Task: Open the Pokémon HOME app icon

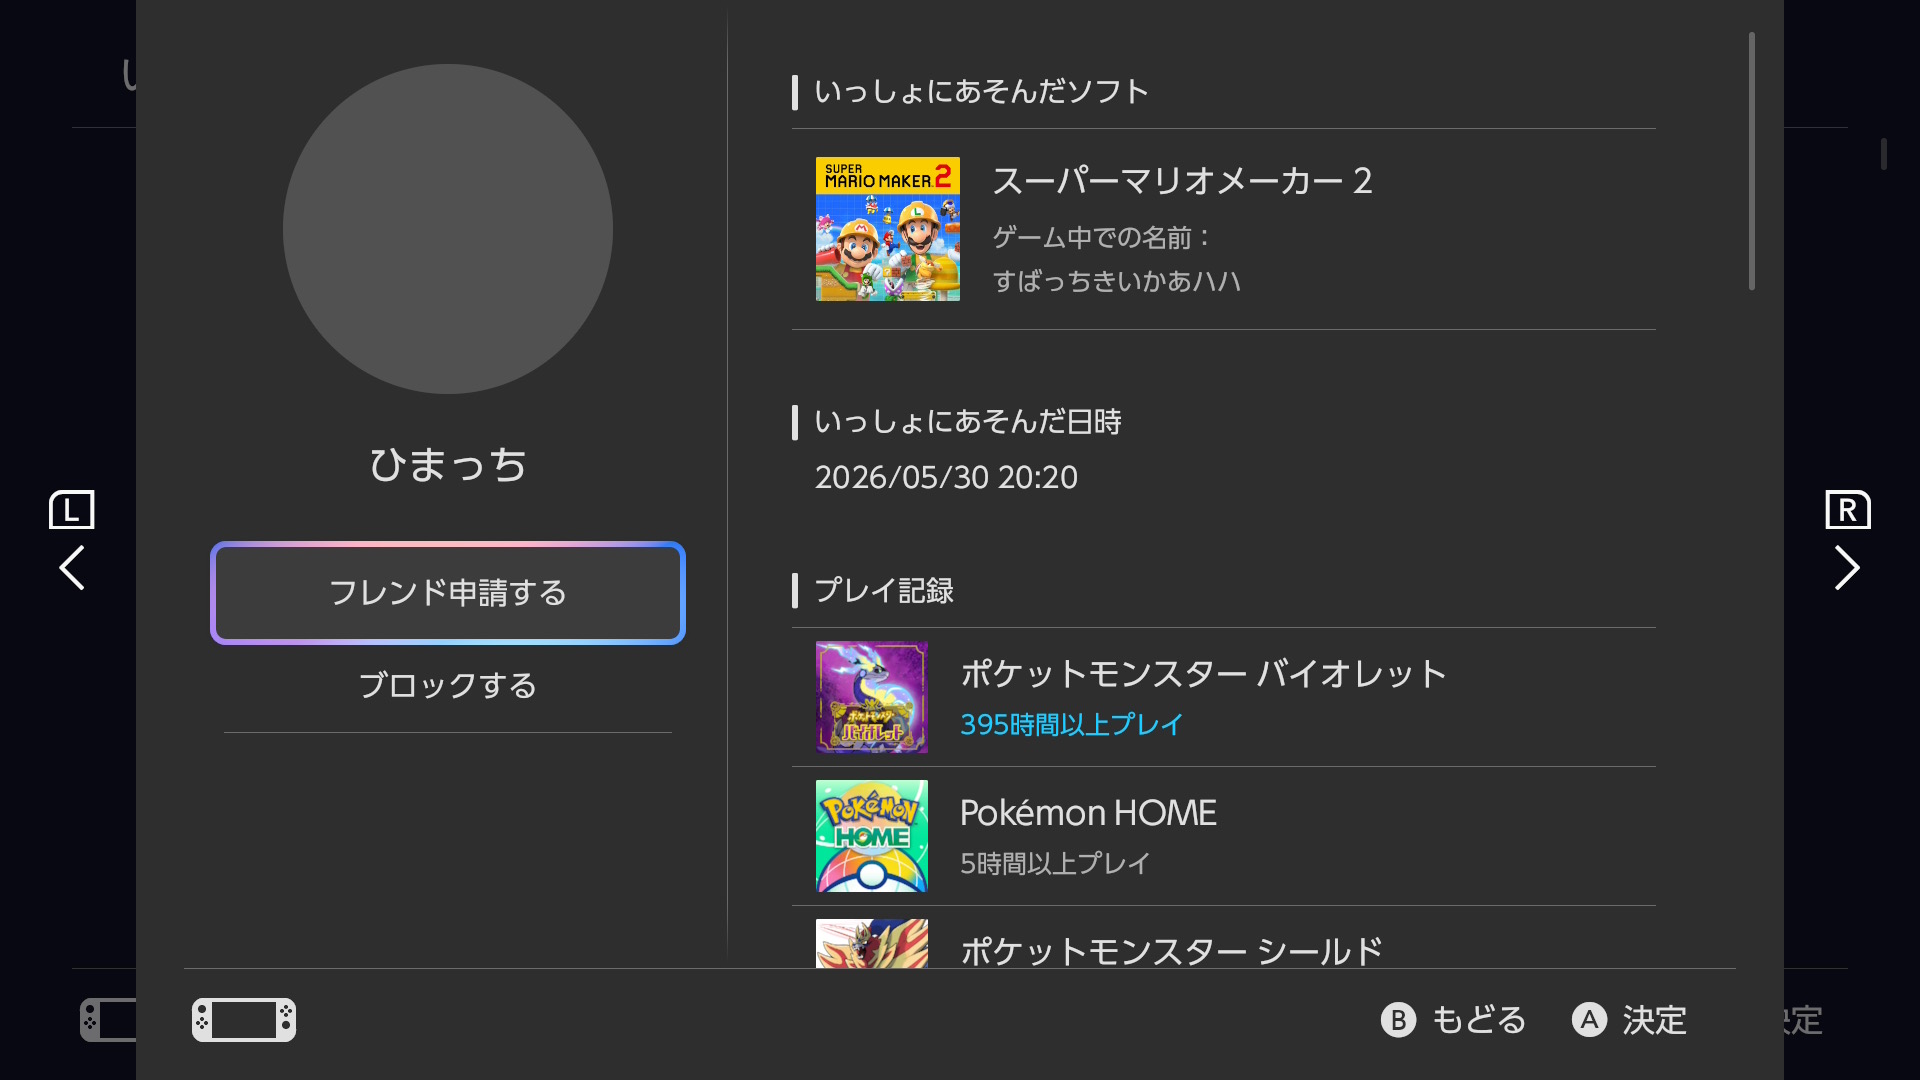Action: (872, 836)
